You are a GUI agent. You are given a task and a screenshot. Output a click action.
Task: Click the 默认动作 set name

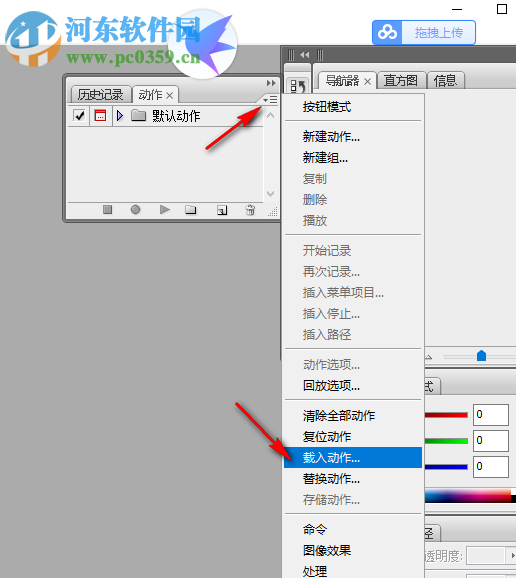tap(176, 116)
